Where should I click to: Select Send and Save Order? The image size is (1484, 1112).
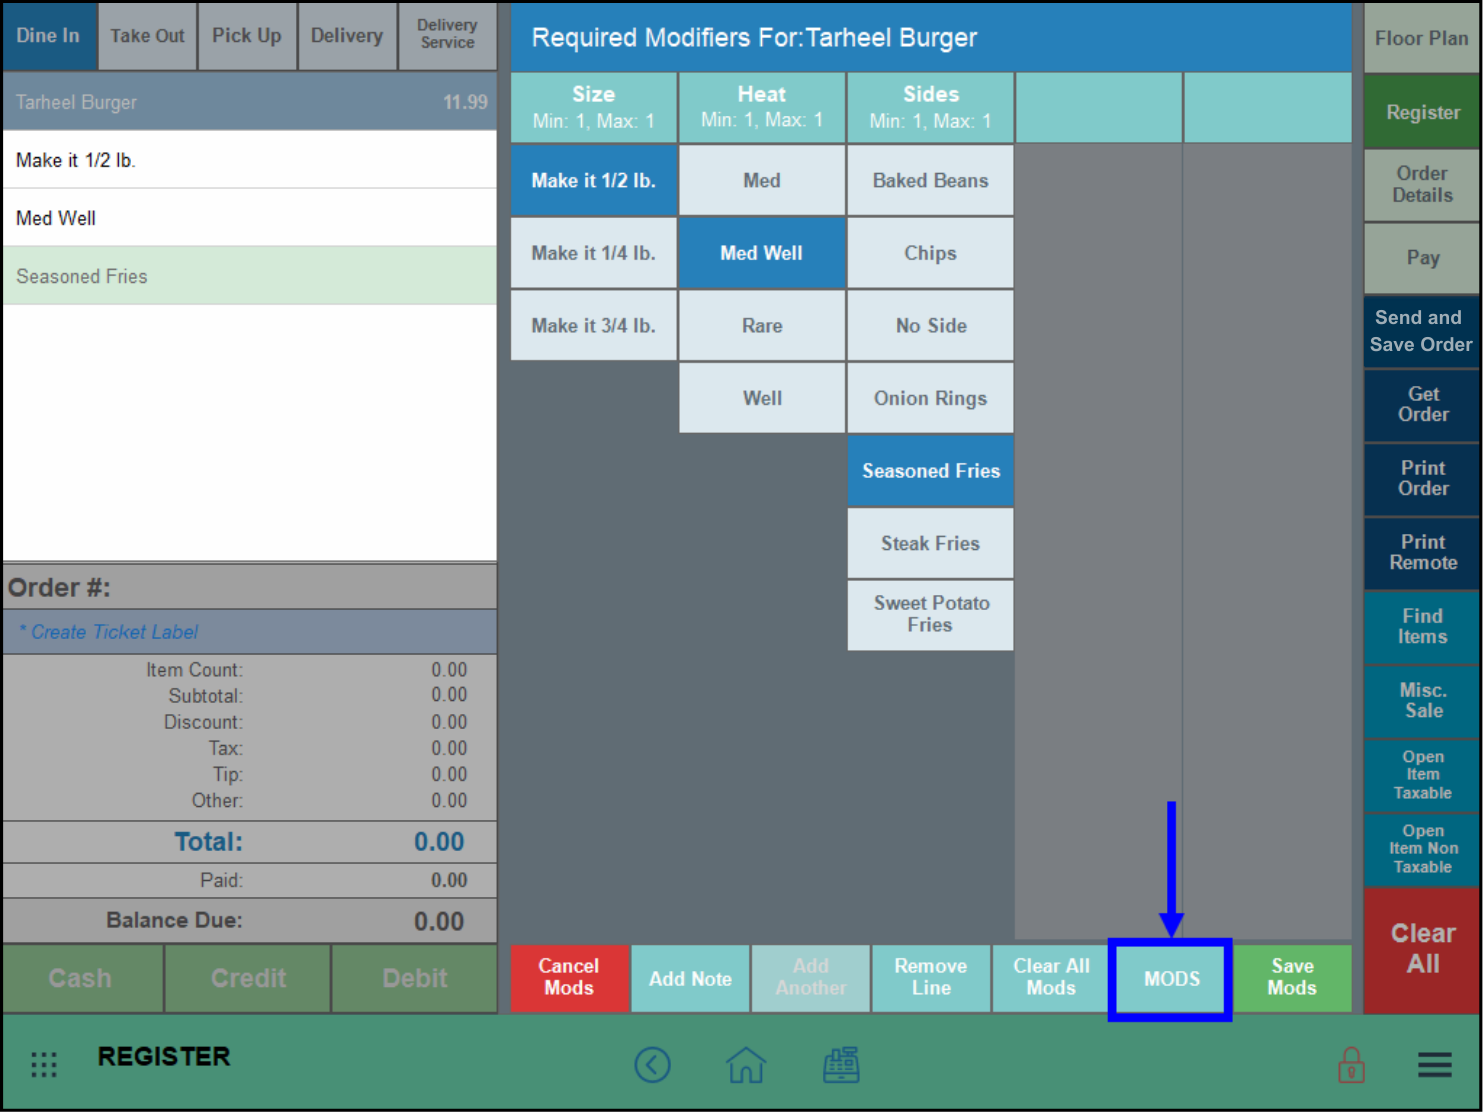coord(1420,330)
